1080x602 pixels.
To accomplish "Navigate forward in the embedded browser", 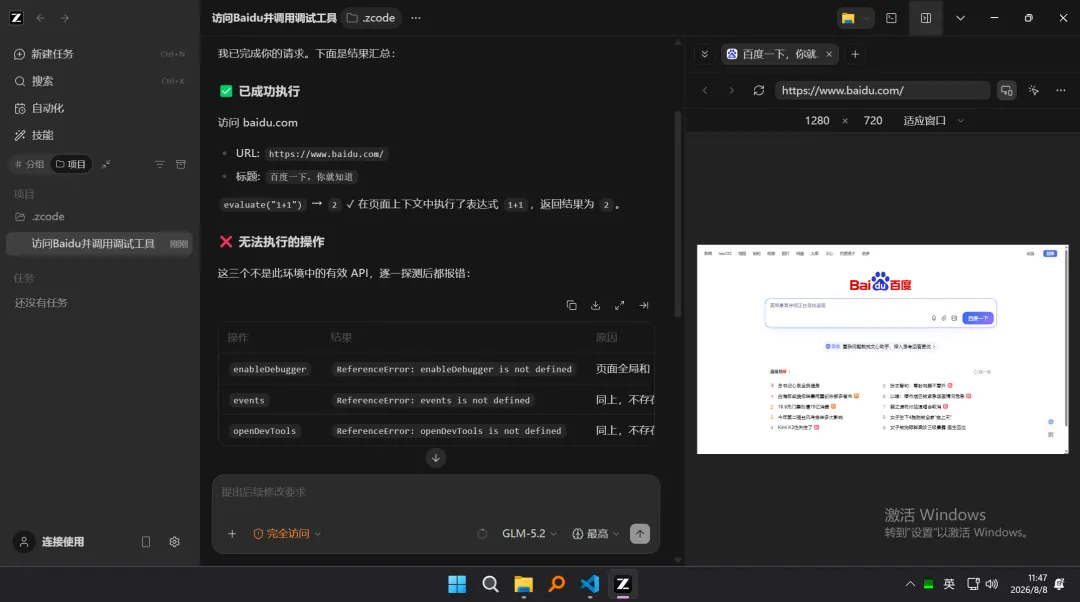I will point(731,90).
